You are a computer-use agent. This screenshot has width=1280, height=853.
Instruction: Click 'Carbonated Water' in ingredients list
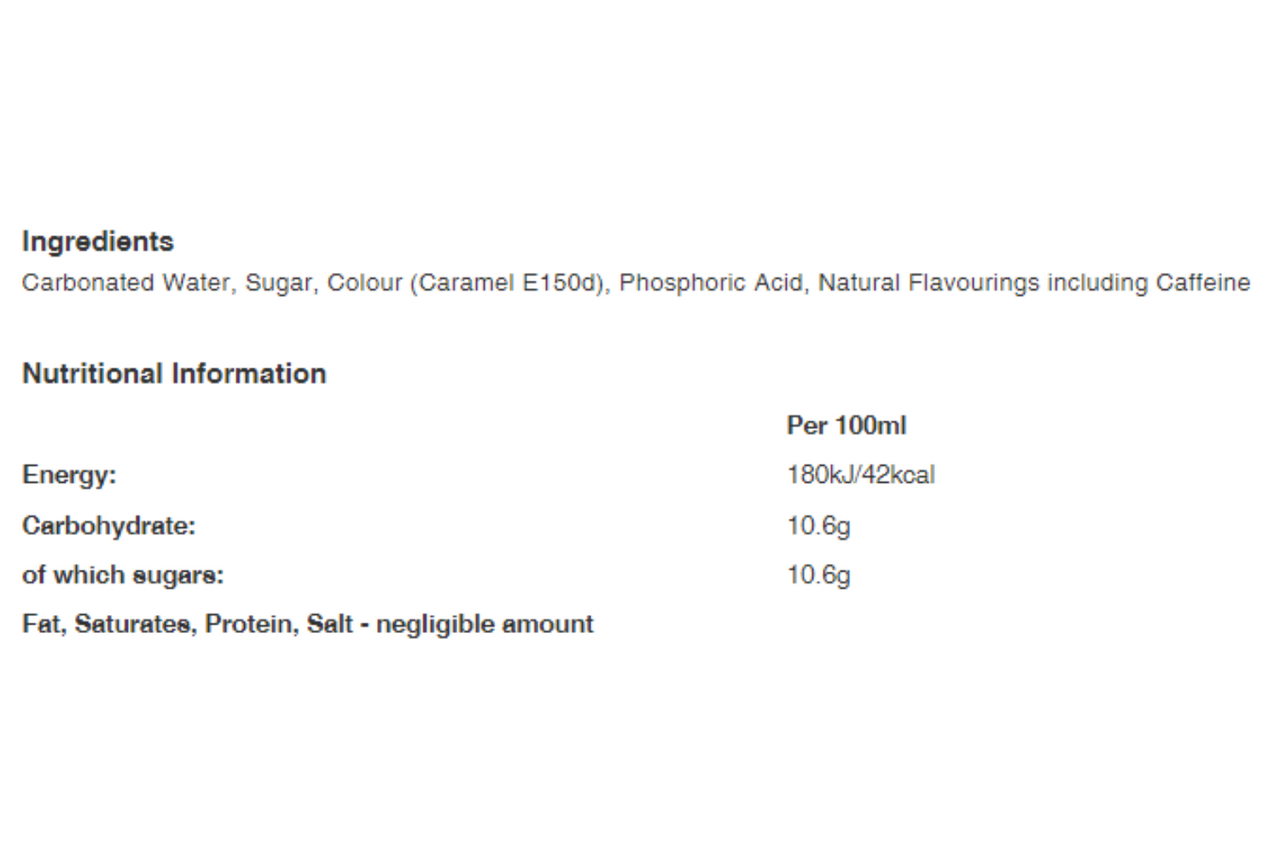(127, 284)
